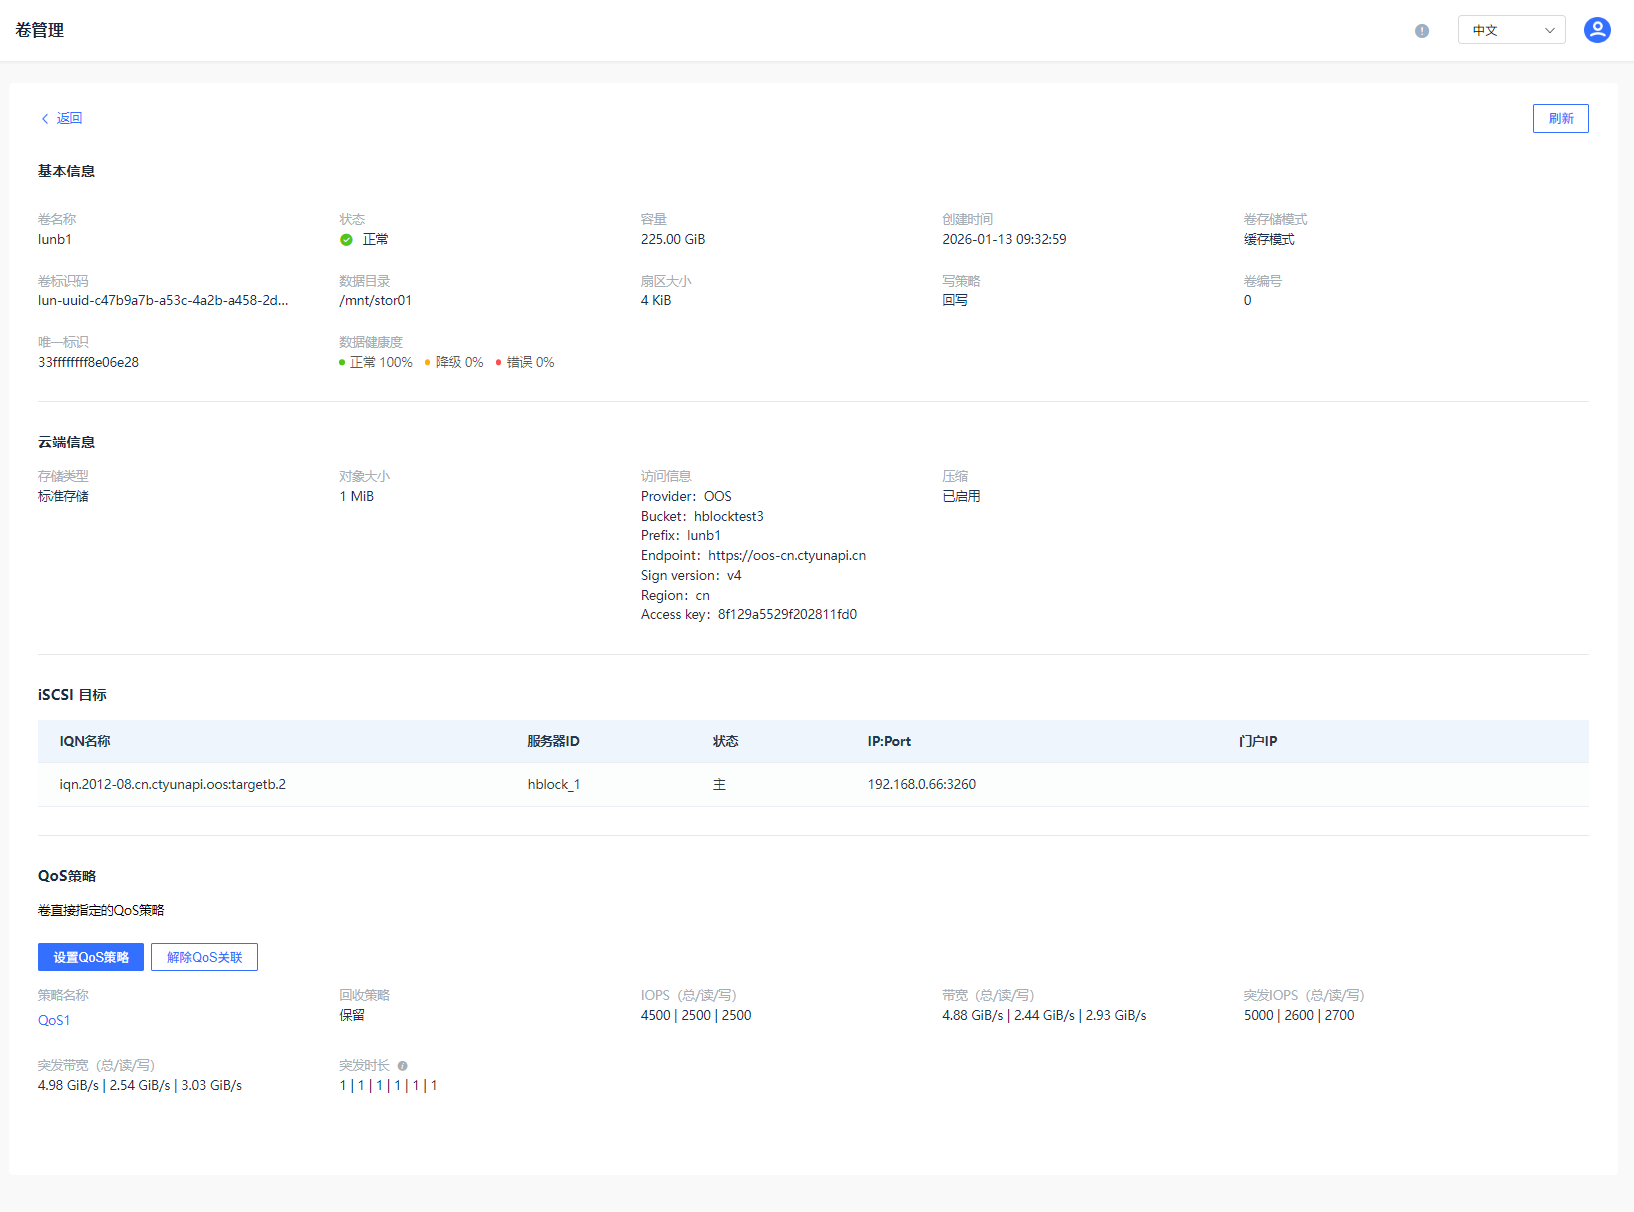Click the orange degraded 0% health dot

tap(428, 363)
